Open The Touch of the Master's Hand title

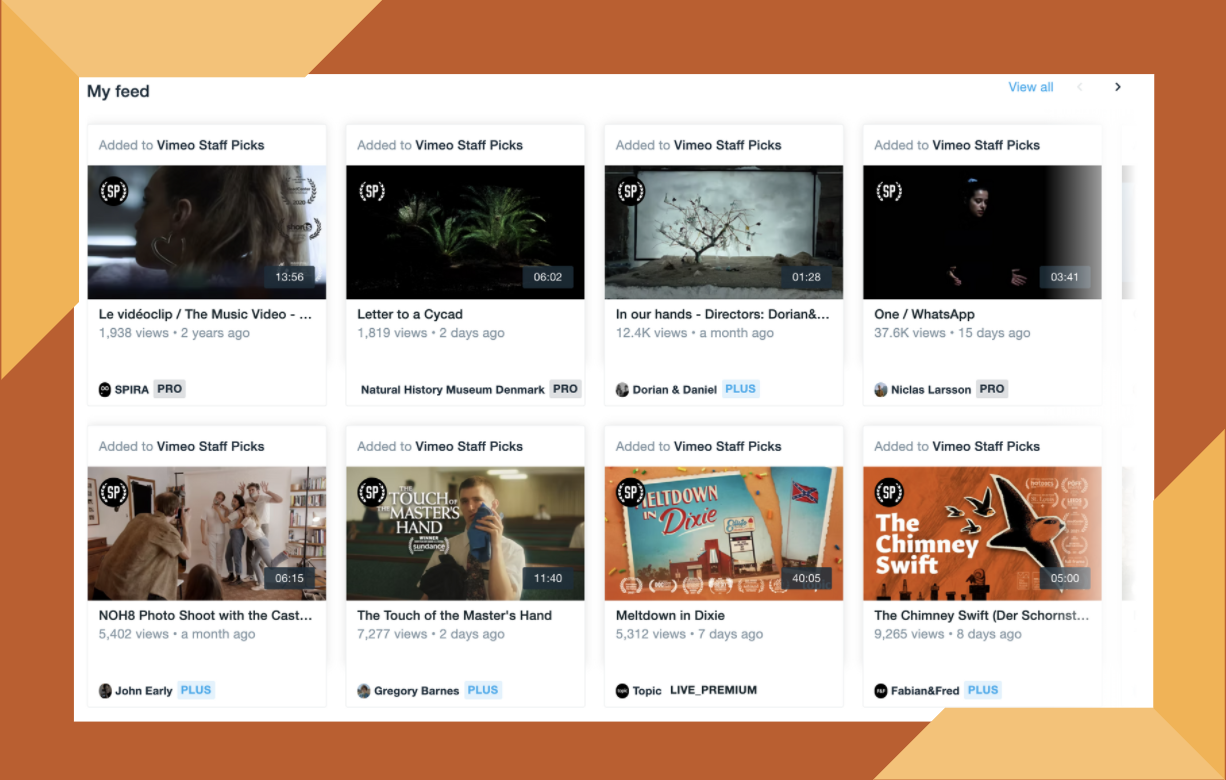coord(454,615)
